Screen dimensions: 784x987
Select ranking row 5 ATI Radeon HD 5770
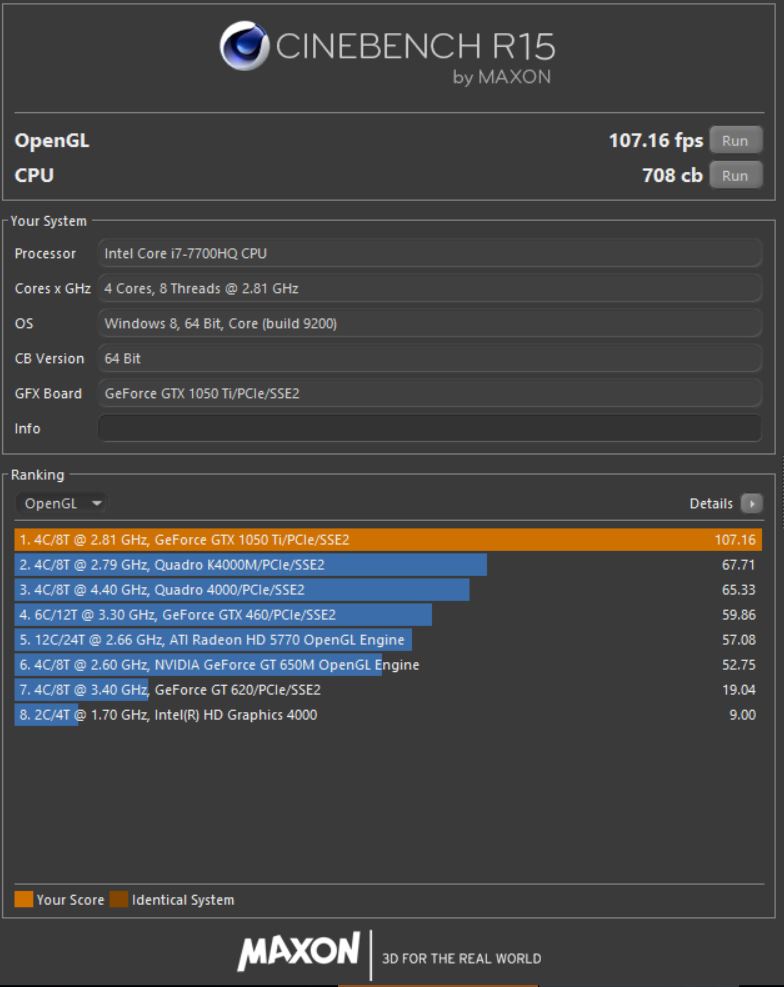pyautogui.click(x=388, y=640)
